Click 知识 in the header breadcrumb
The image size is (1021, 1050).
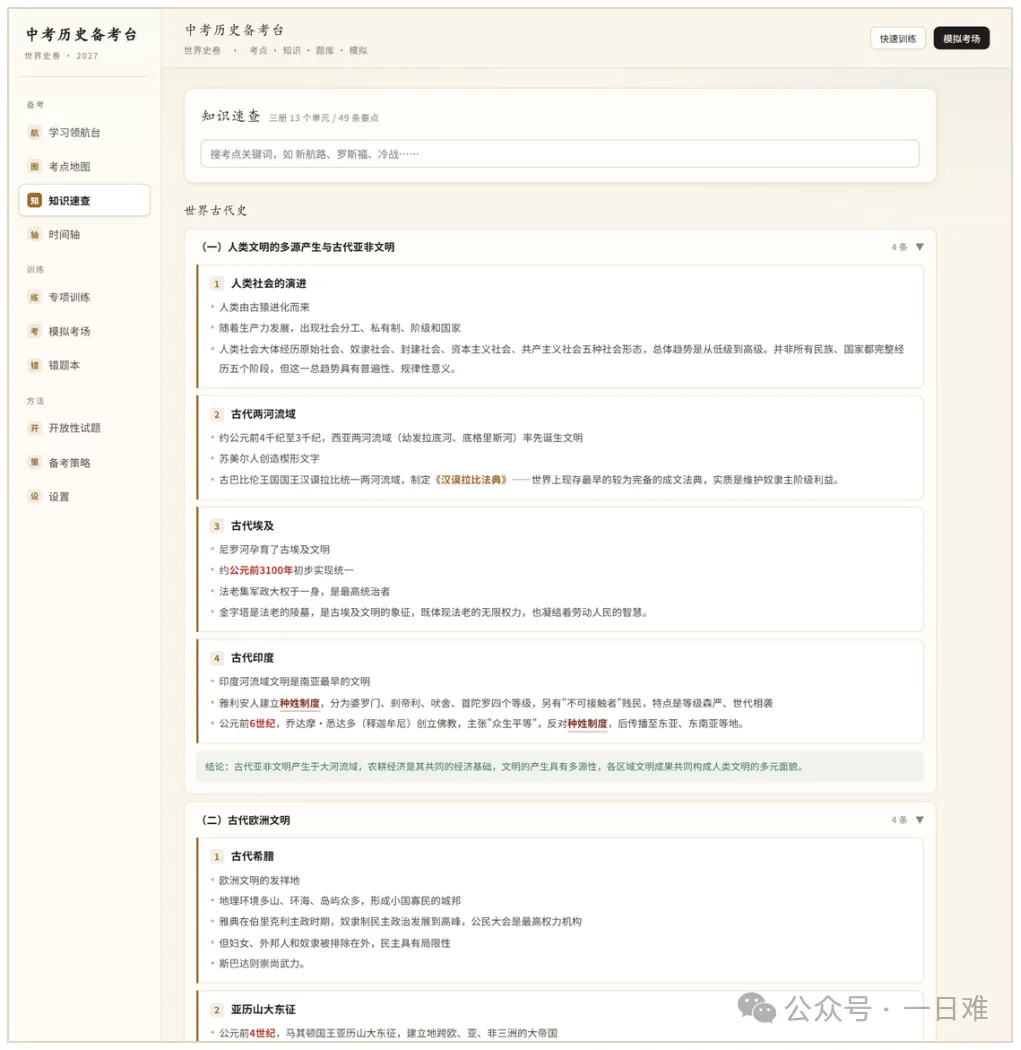click(x=291, y=50)
